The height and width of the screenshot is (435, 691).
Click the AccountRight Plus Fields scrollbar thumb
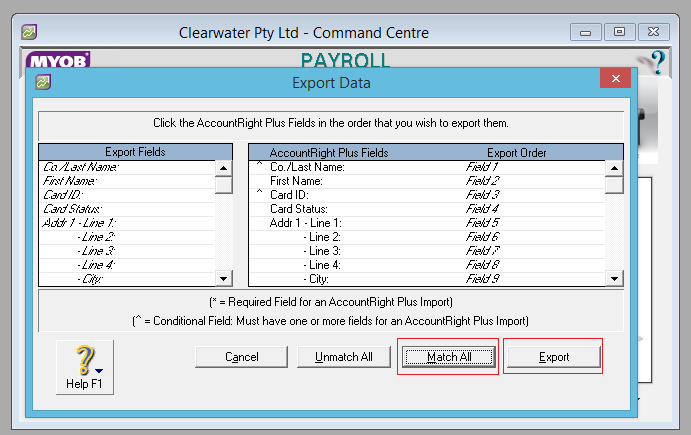click(x=614, y=185)
